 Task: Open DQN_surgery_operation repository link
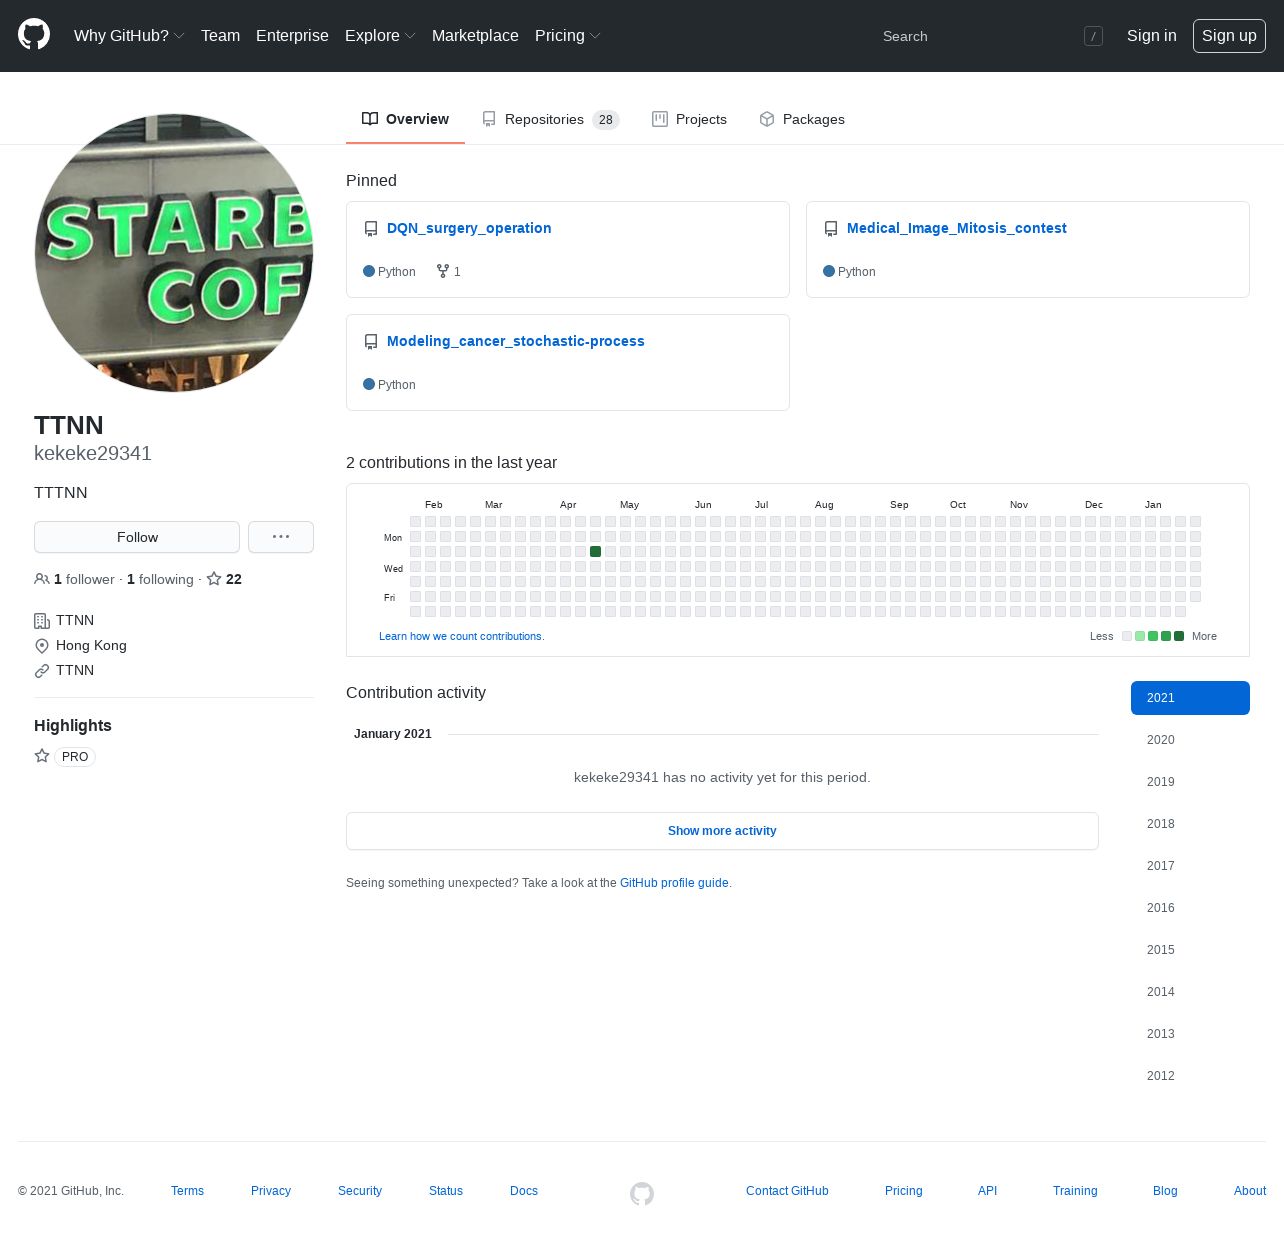[469, 228]
